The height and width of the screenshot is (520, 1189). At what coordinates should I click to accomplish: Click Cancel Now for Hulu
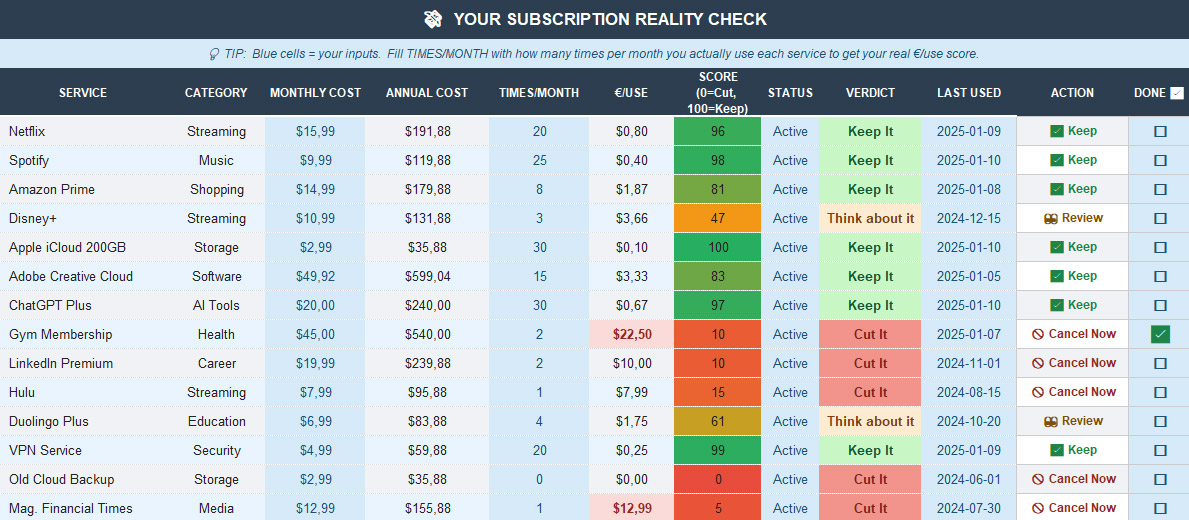1072,392
